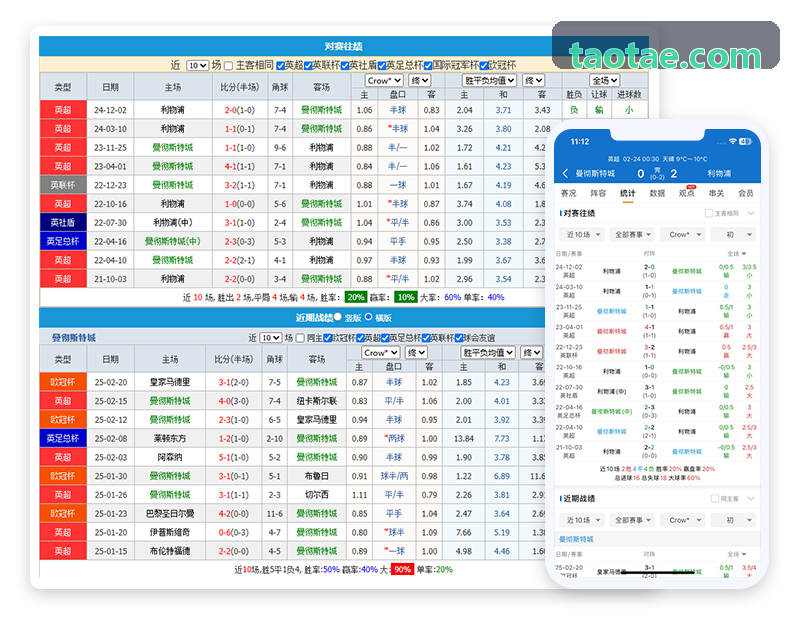
Task: Tap the battery indicator on the phone
Action: (x=745, y=141)
